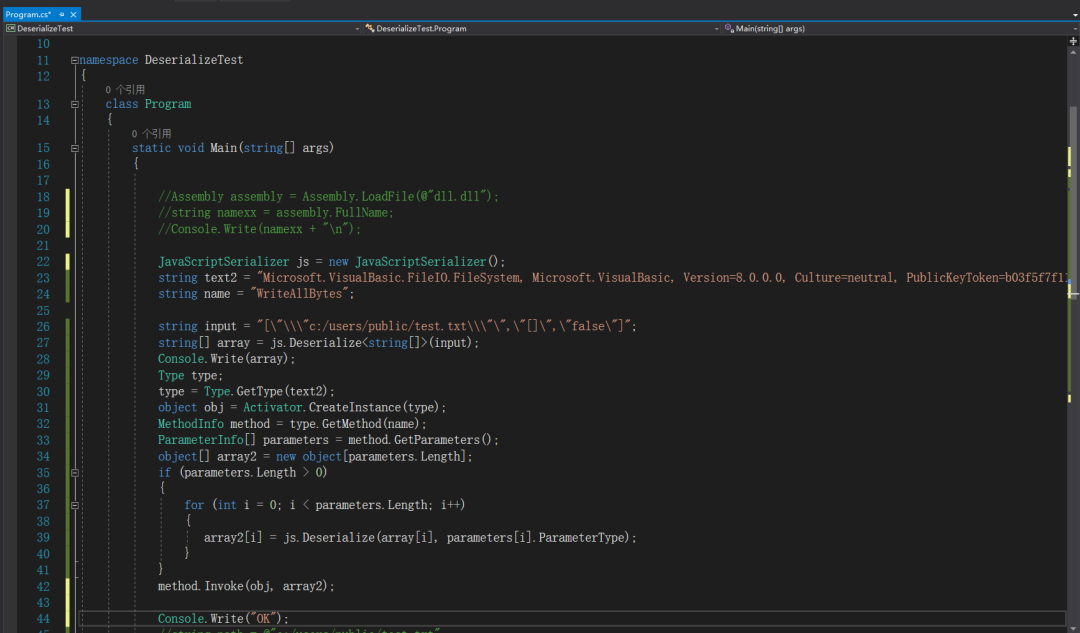Click the 'Type type;' declaration
Viewport: 1080px width, 633px height.
click(x=190, y=375)
